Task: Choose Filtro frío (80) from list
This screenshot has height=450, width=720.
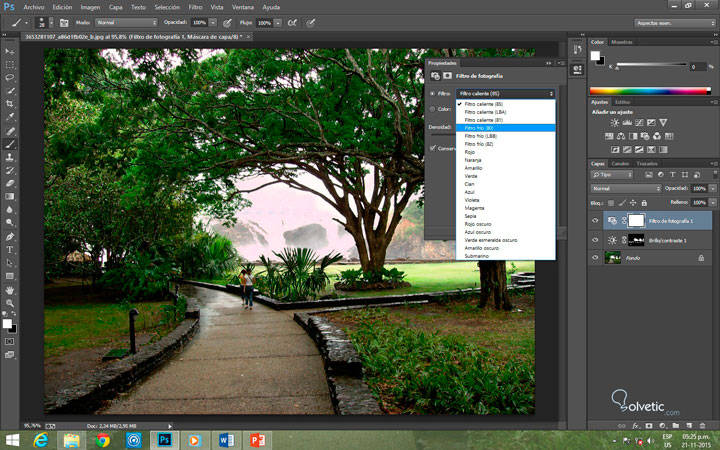Action: (506, 128)
